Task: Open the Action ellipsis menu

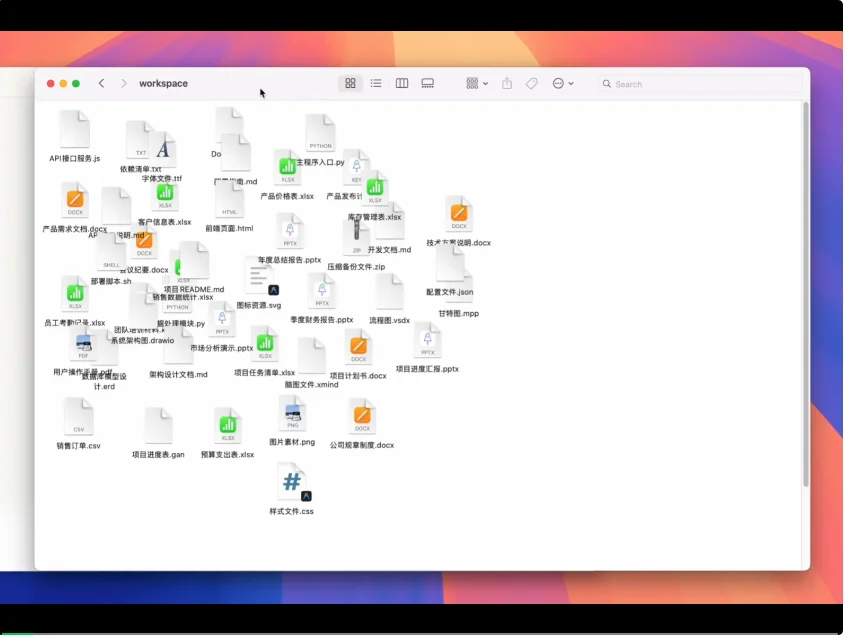Action: [563, 84]
